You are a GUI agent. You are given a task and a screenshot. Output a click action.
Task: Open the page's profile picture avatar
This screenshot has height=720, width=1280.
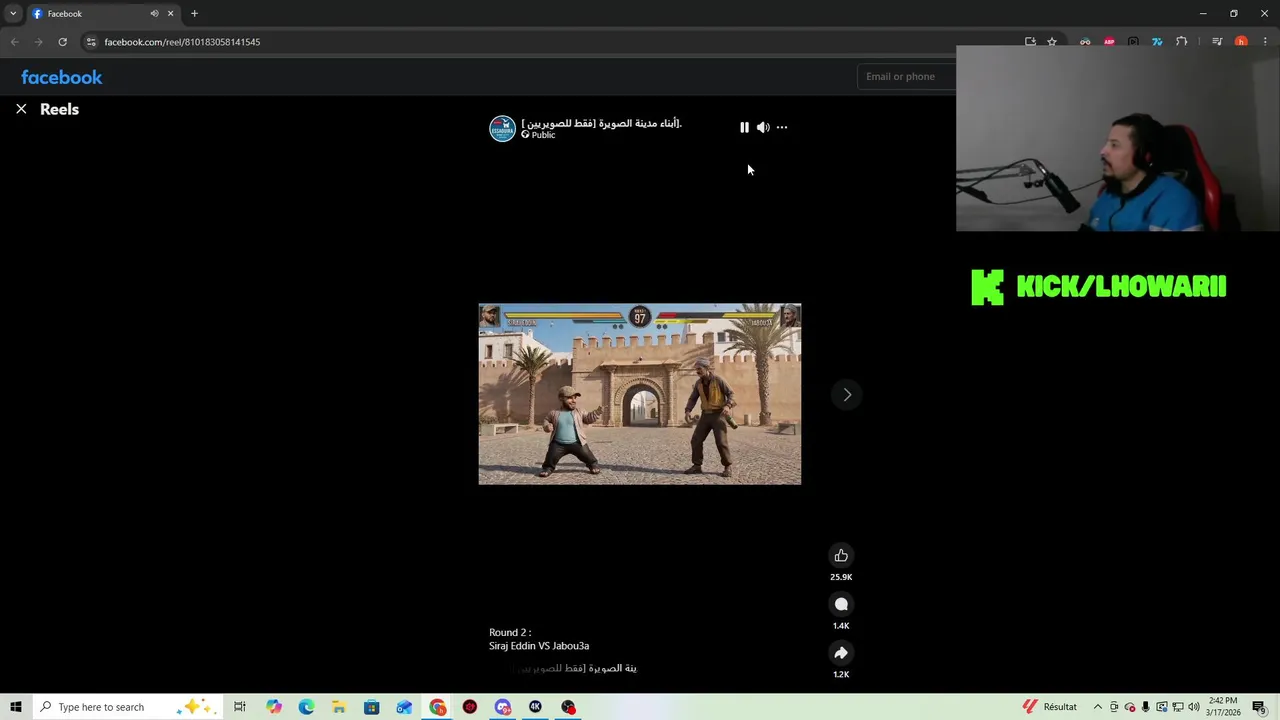502,128
